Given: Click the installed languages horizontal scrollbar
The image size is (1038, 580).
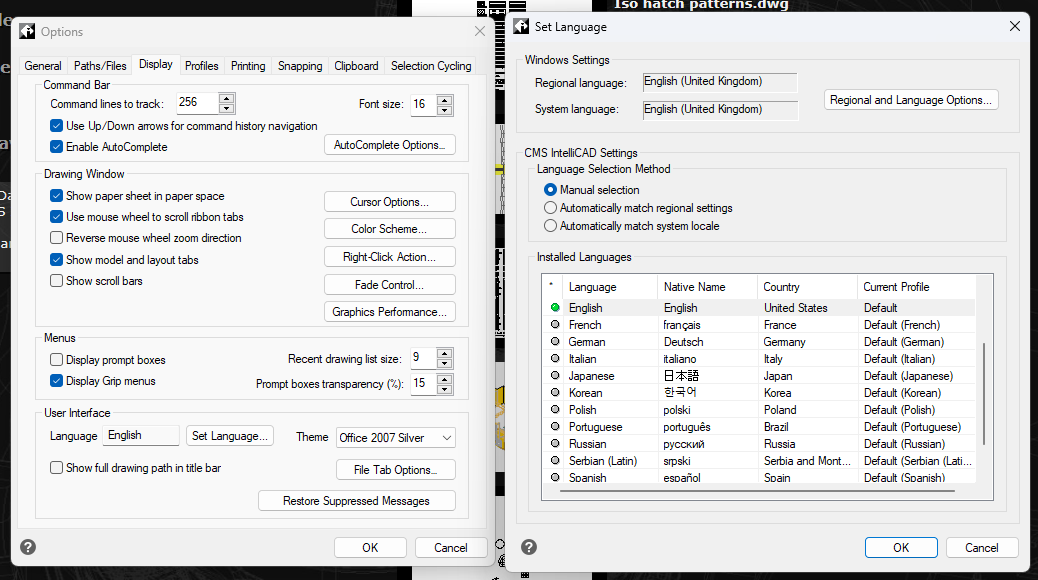Looking at the screenshot, I should coord(757,491).
